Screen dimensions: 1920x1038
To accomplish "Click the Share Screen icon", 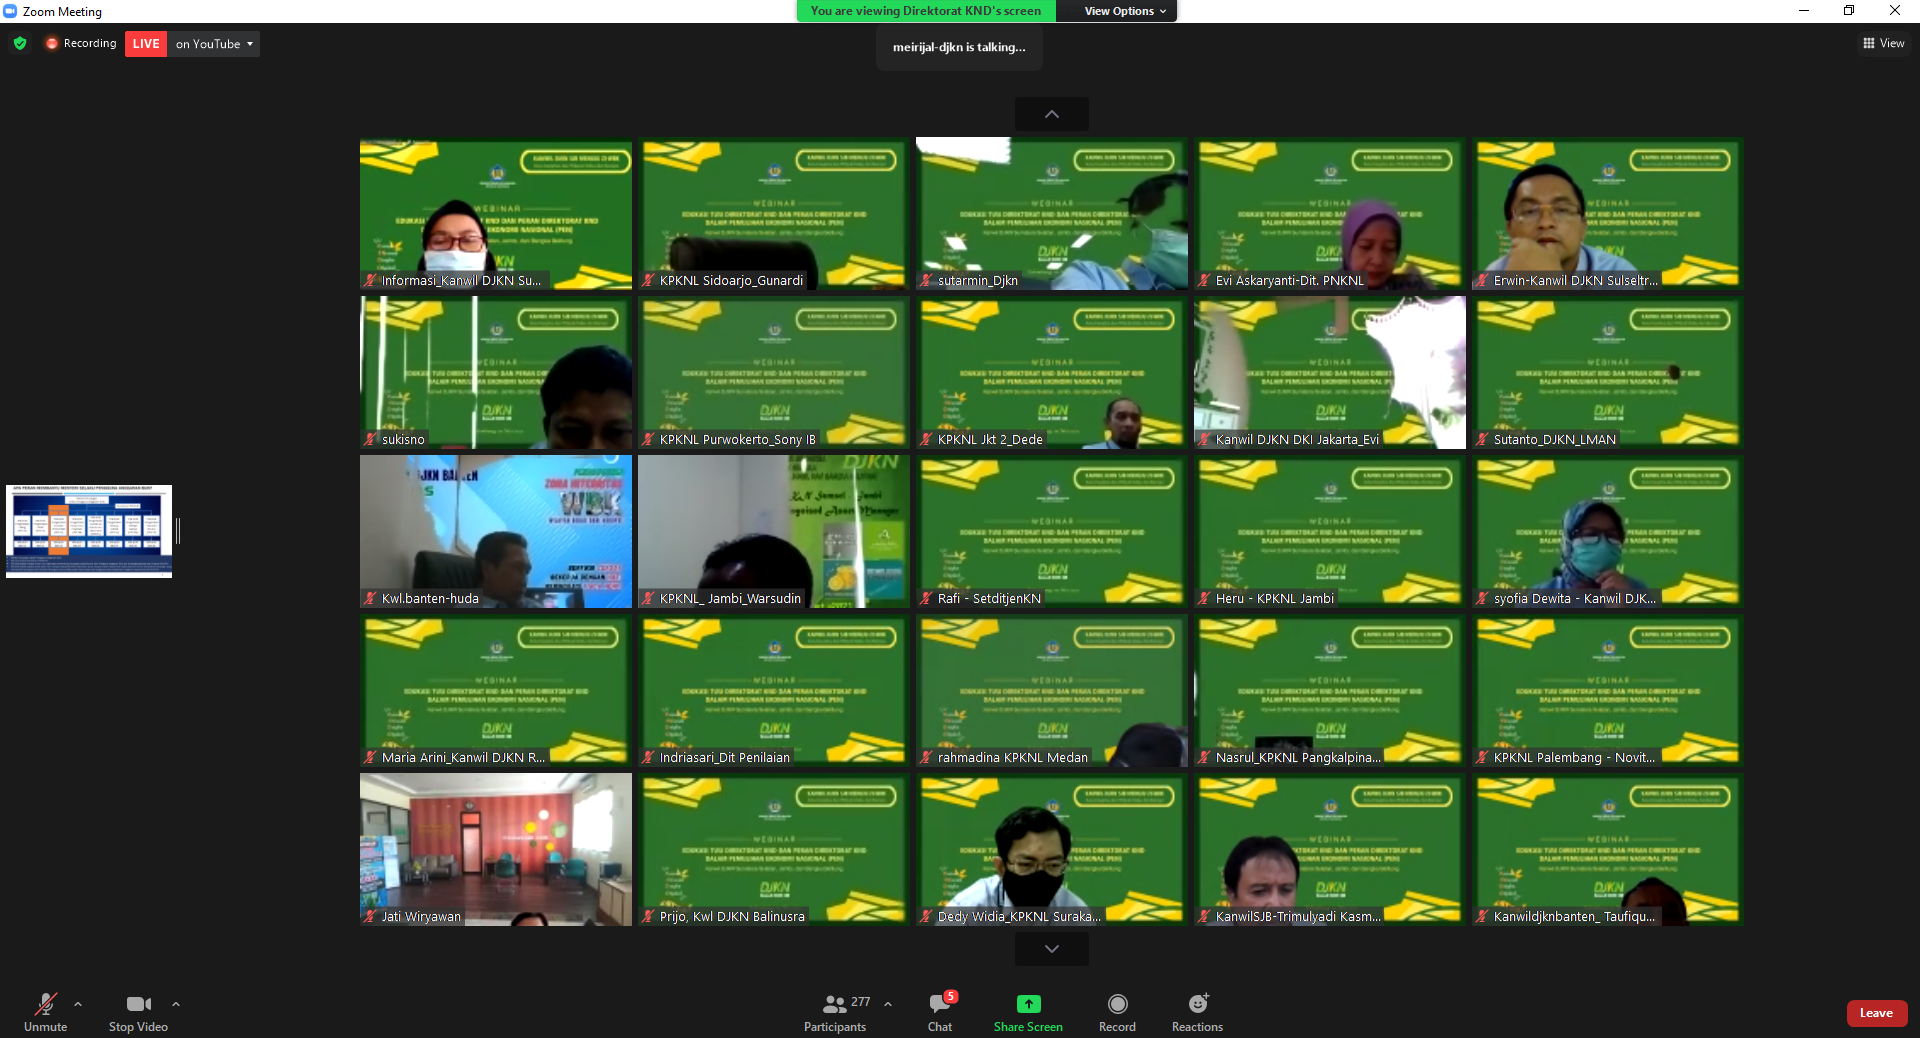I will [x=1028, y=1004].
